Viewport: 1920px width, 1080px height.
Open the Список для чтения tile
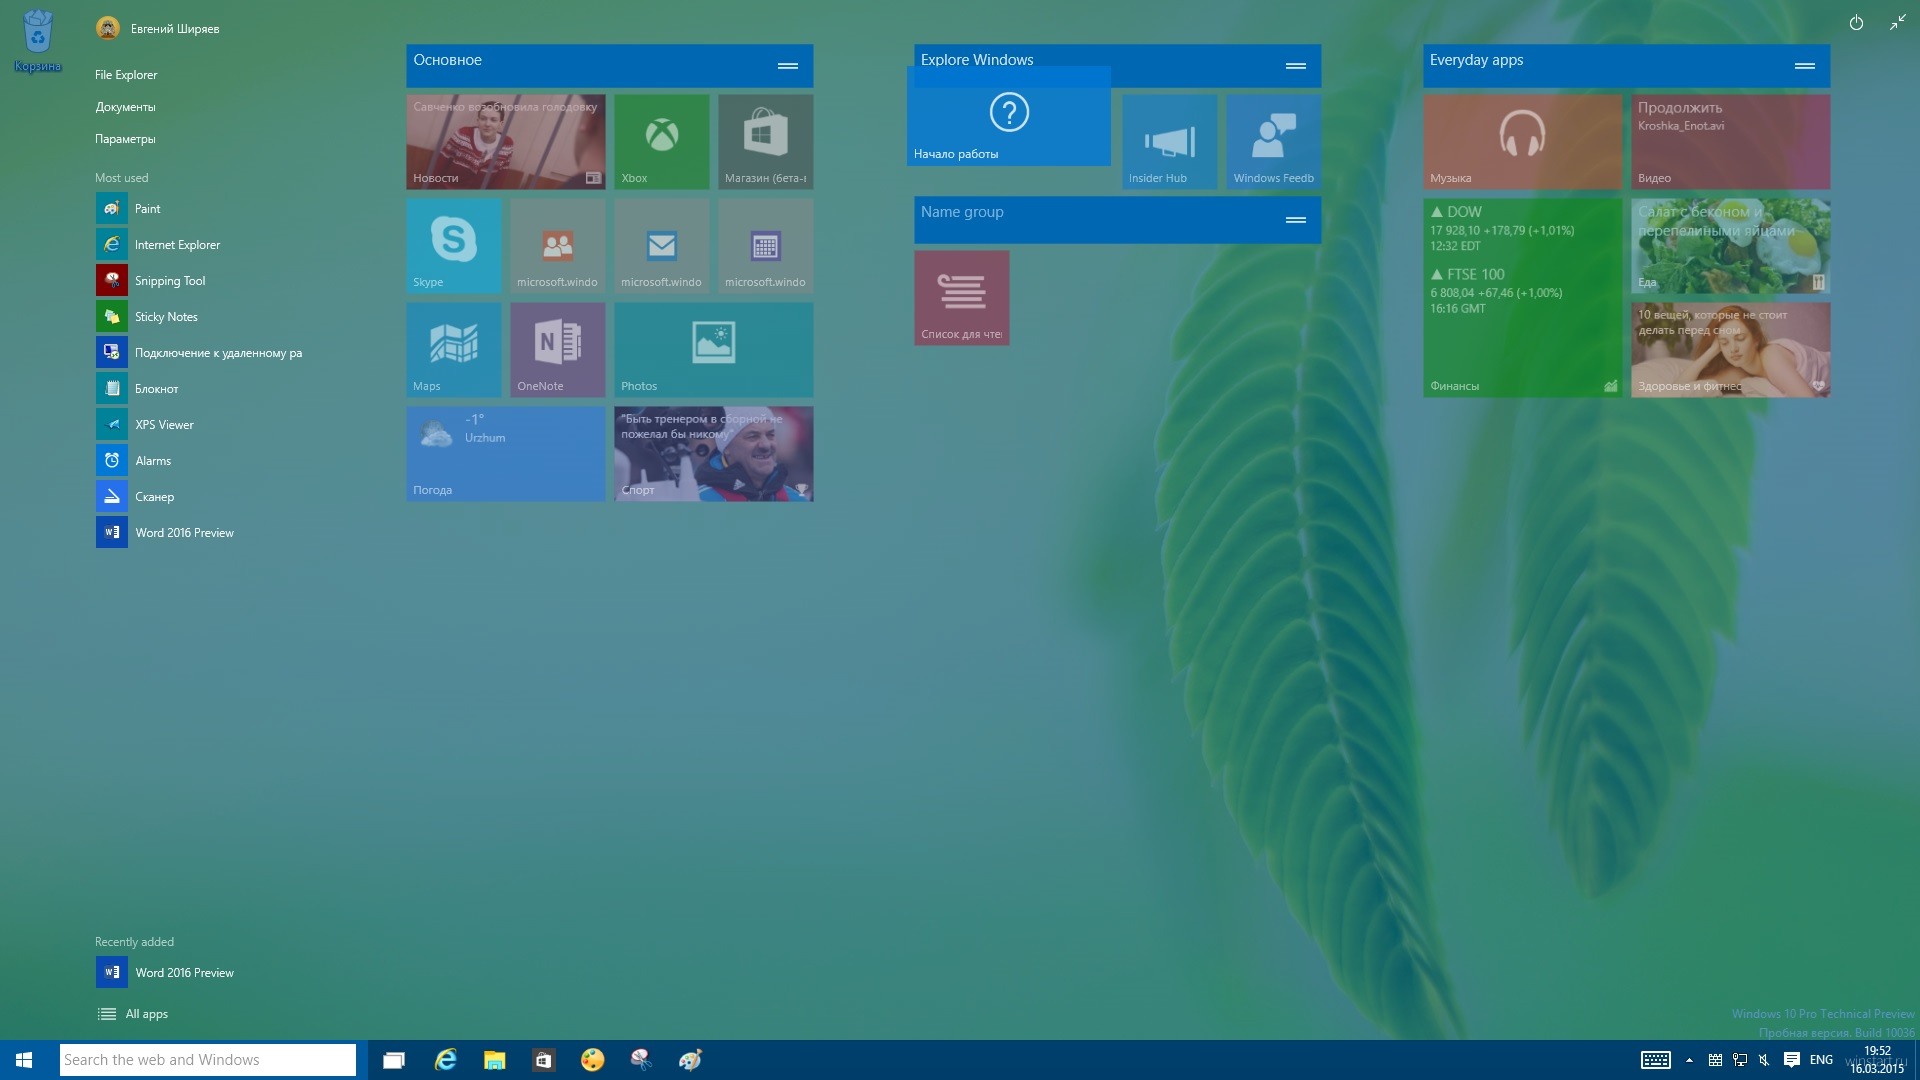pos(961,298)
